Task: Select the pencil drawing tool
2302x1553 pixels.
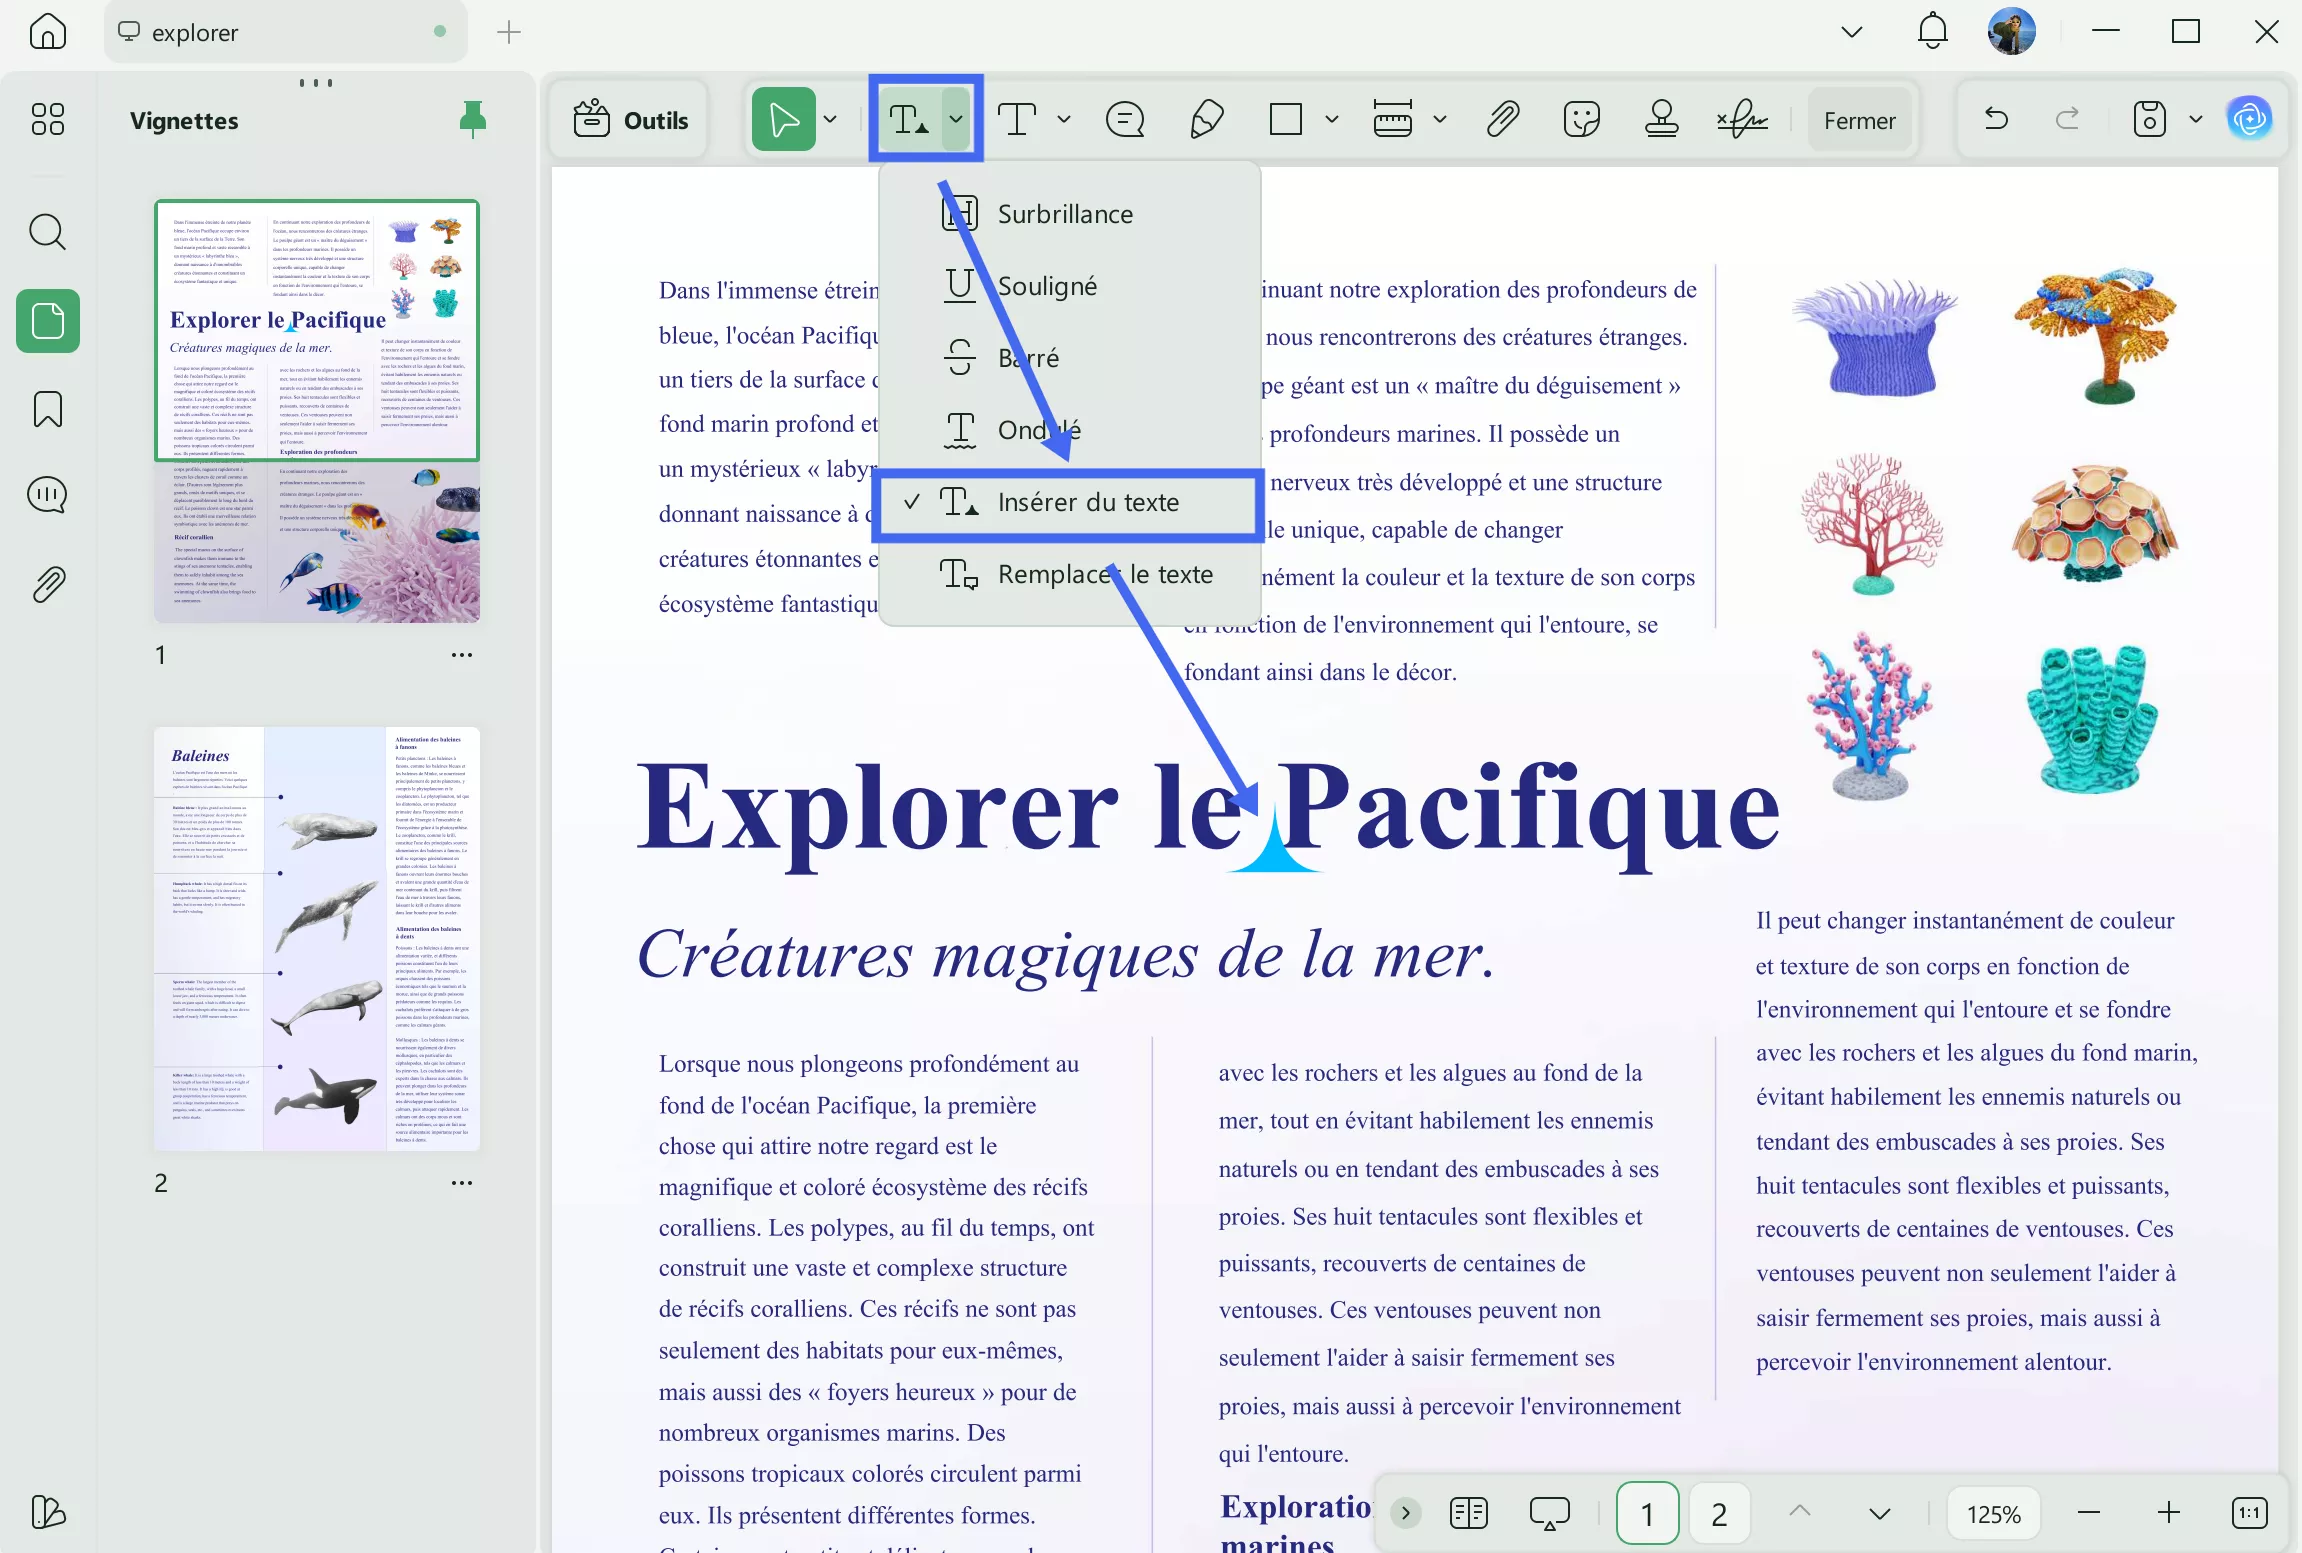Action: click(x=1207, y=120)
